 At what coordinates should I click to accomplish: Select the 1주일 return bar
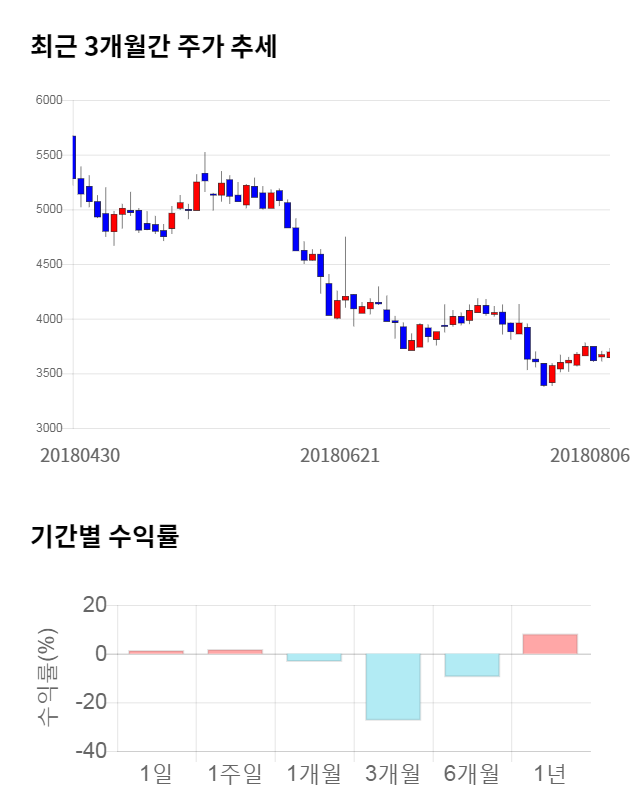[x=235, y=652]
